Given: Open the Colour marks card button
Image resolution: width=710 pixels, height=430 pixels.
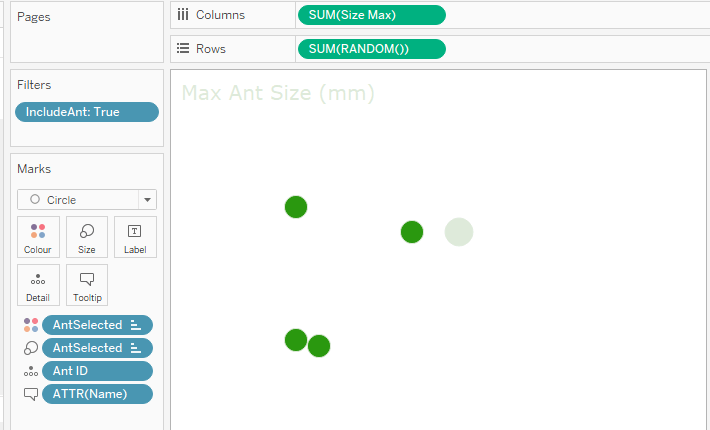Looking at the screenshot, I should pyautogui.click(x=38, y=237).
